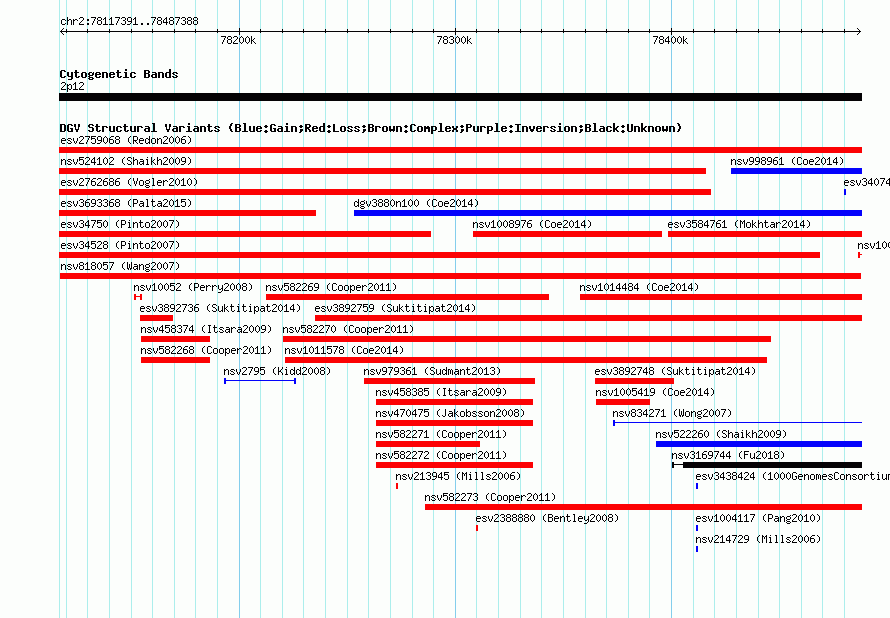Click the 2p12 cytogenetic band label
890x618 pixels.
72,86
